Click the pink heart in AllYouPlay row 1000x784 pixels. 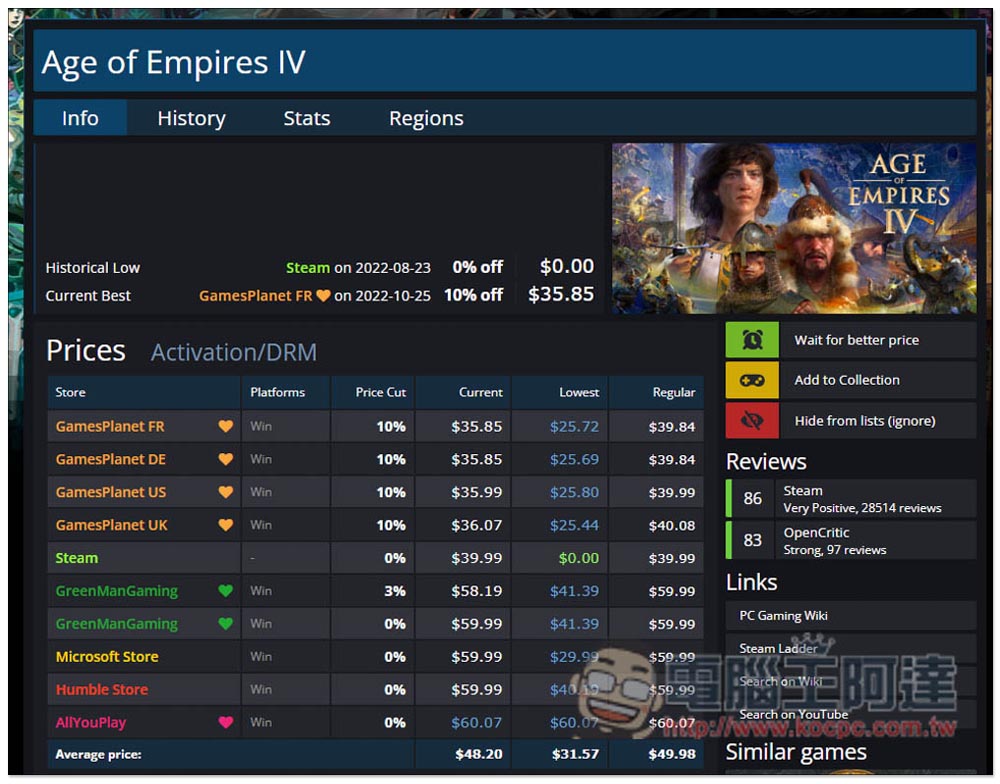point(225,722)
